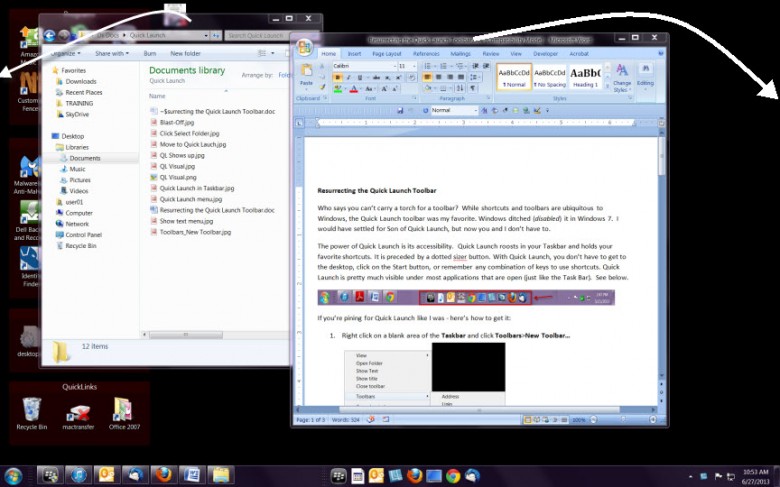Click the clock in the system tray
This screenshot has width=780, height=487.
(756, 477)
